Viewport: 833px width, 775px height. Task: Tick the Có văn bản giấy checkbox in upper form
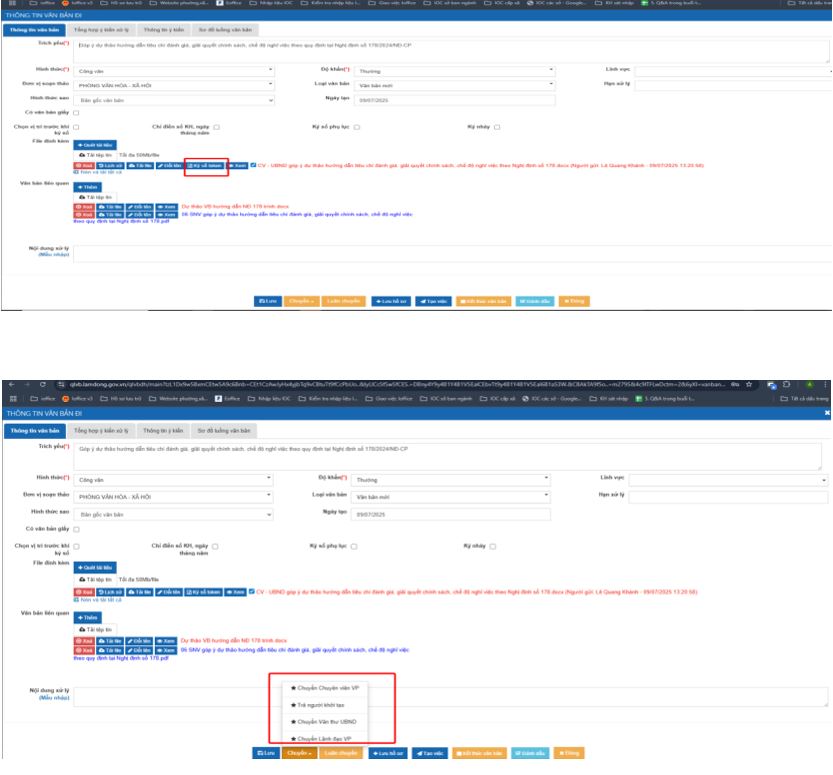tap(76, 112)
